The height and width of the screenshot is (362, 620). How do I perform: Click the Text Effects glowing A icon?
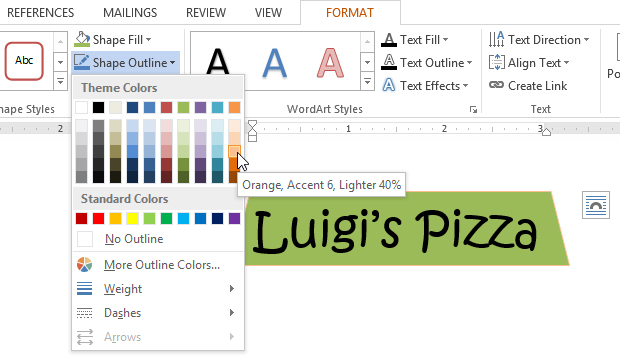click(389, 85)
